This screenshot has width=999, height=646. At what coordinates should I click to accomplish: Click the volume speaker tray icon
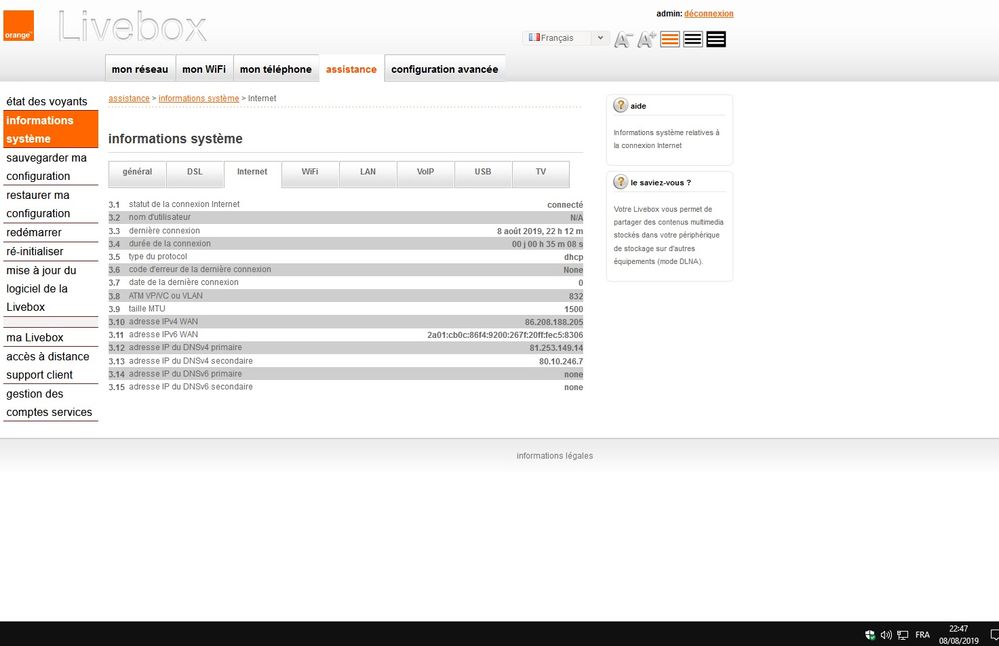coord(886,635)
